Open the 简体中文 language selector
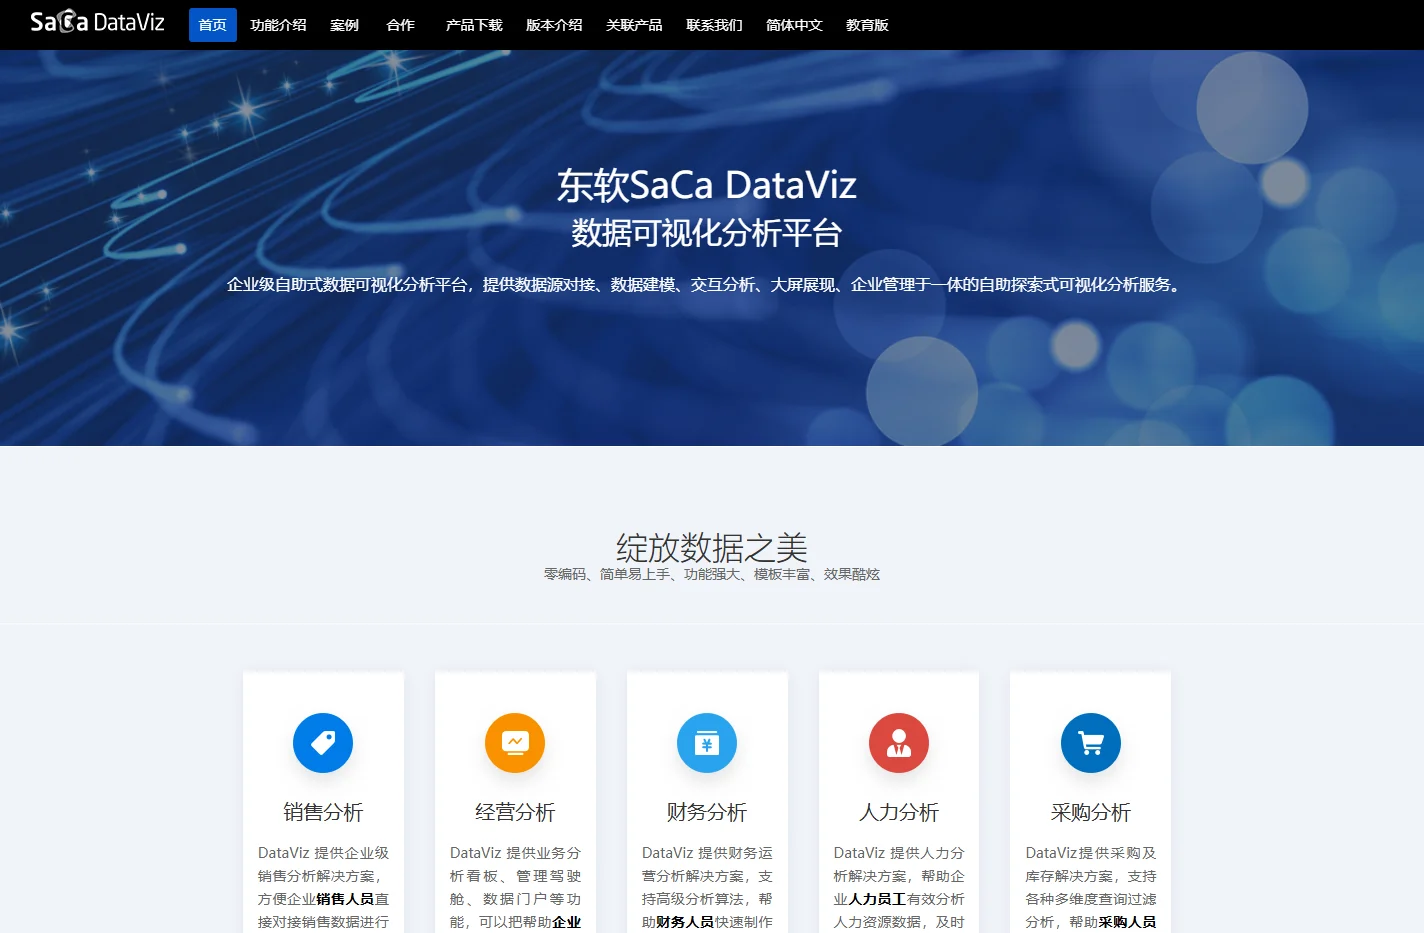Viewport: 1424px width, 933px height. 794,25
